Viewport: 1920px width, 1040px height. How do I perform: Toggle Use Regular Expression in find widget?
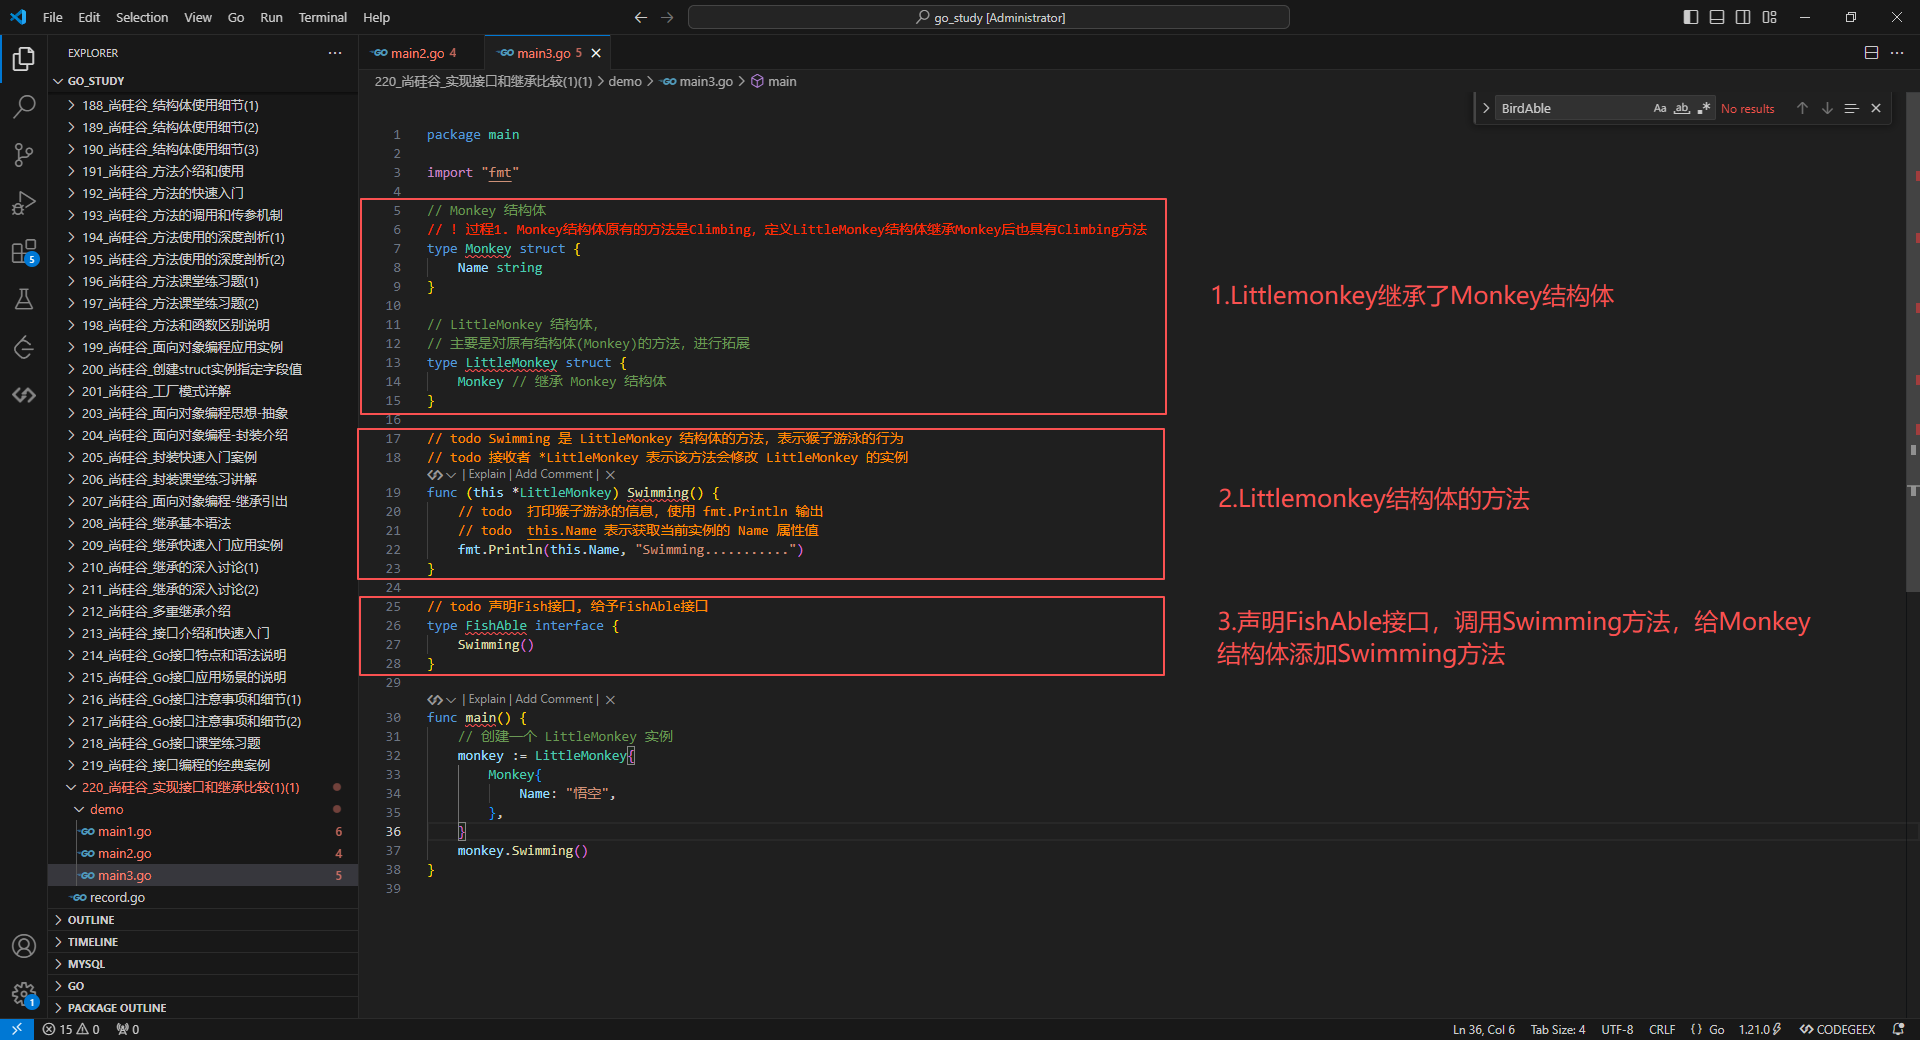(1704, 108)
